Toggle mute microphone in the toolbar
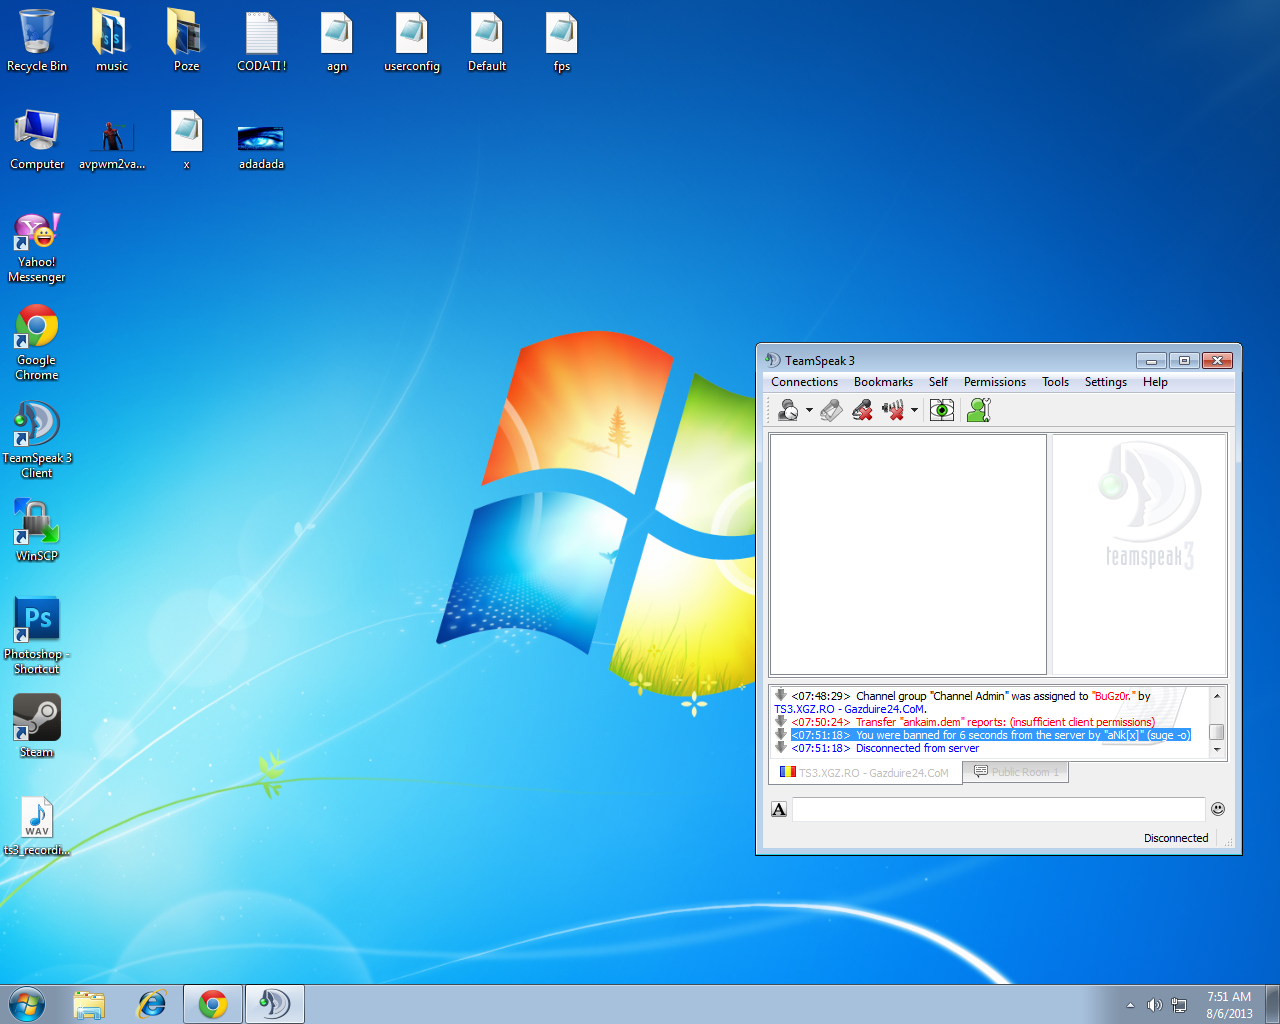1280x1024 pixels. click(862, 410)
